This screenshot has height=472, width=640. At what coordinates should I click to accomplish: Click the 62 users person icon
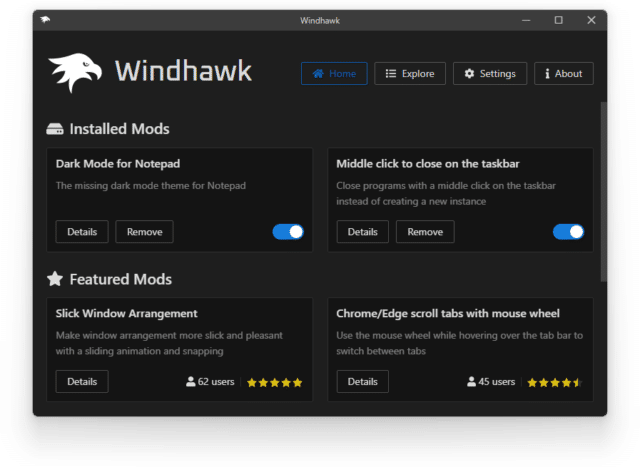(x=190, y=382)
